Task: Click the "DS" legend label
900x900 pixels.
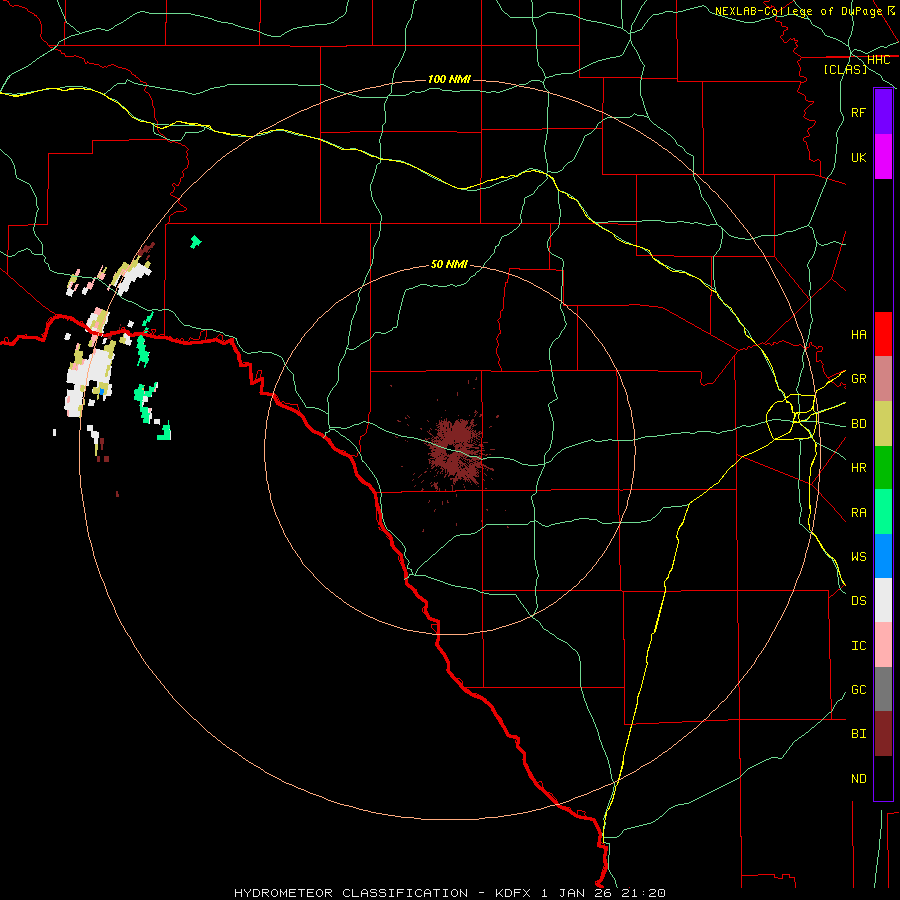Action: click(x=859, y=600)
